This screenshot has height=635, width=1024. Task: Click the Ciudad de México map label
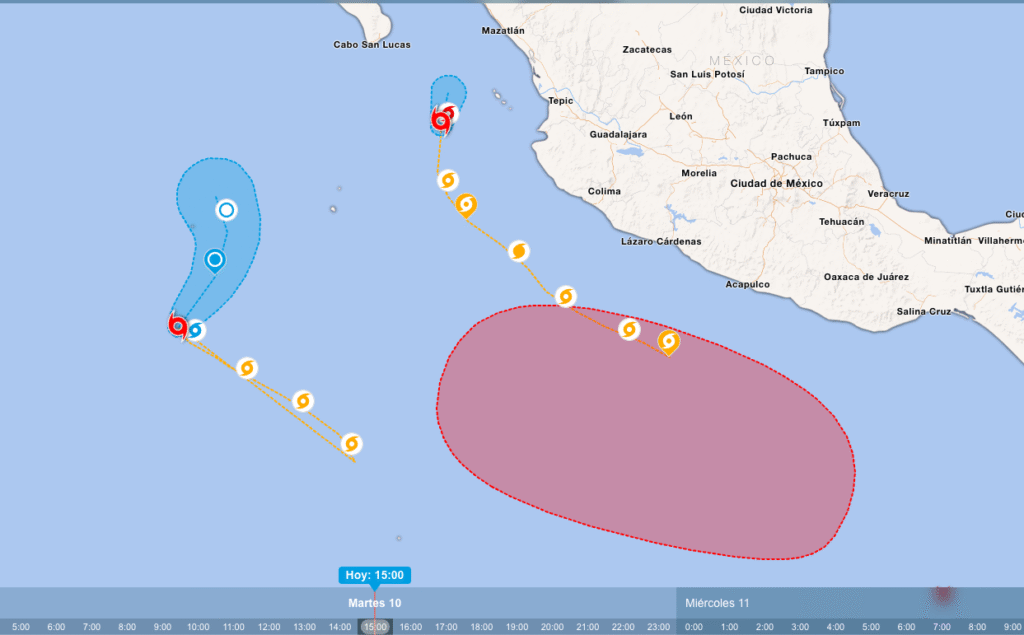pyautogui.click(x=776, y=183)
